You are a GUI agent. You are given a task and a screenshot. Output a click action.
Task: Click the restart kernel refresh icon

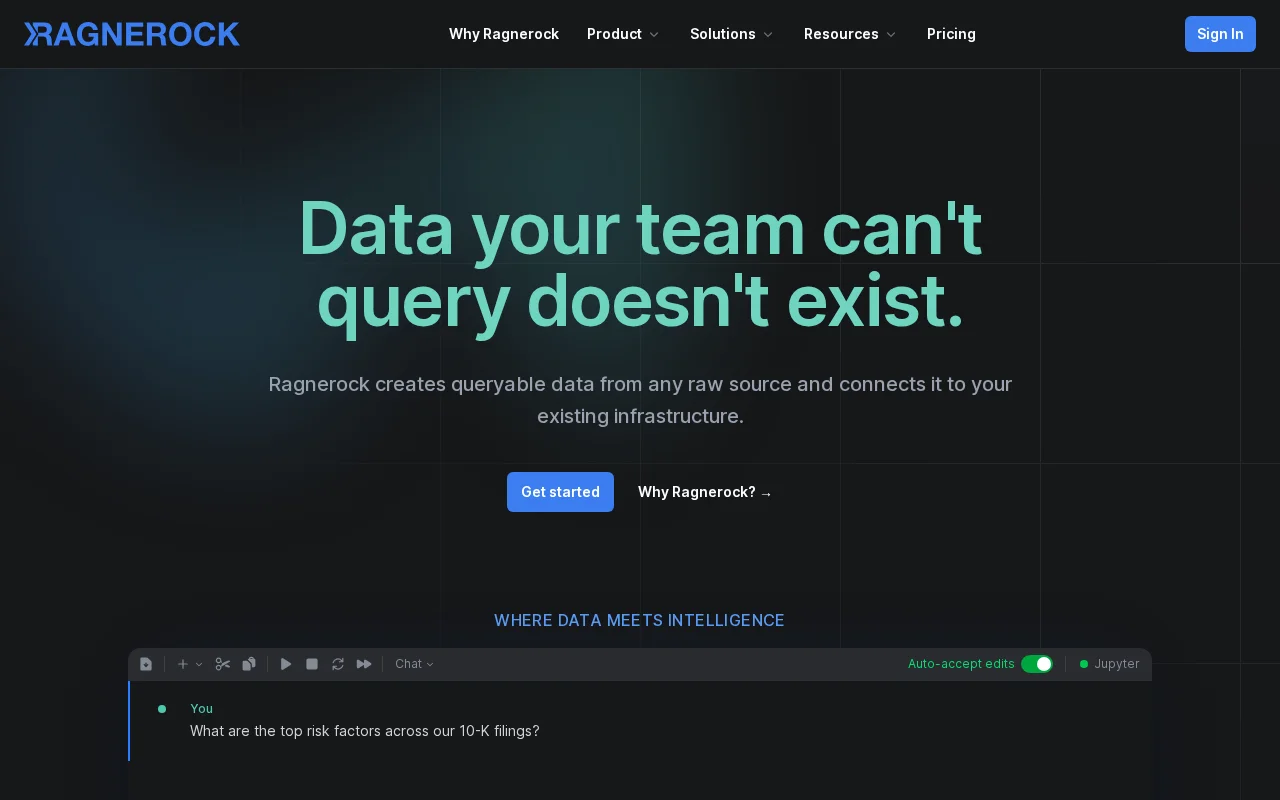pos(338,664)
